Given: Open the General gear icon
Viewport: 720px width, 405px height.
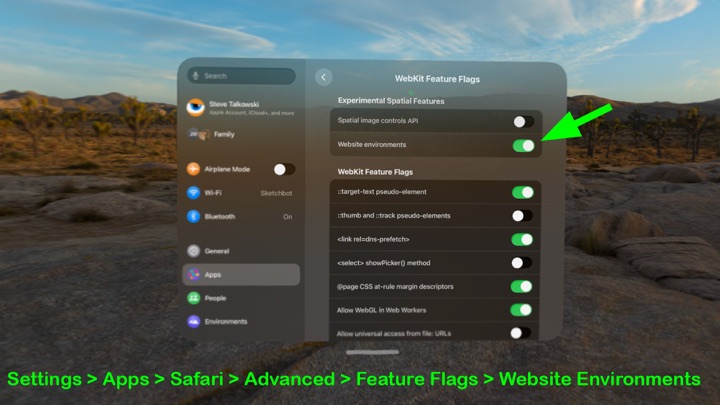Looking at the screenshot, I should (x=193, y=251).
